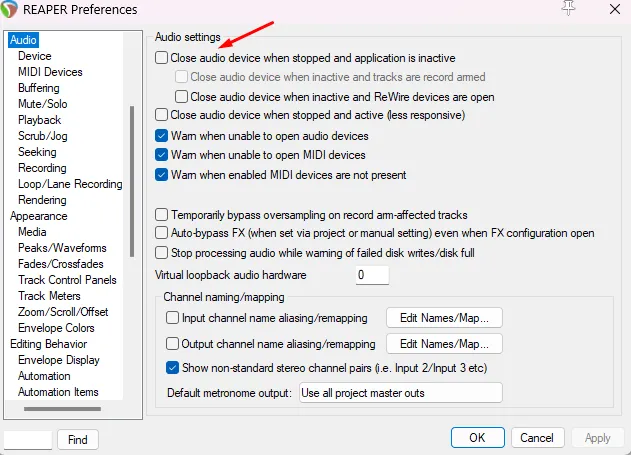
Task: Uncheck warn when unable to open MIDI devices
Action: pyautogui.click(x=161, y=155)
